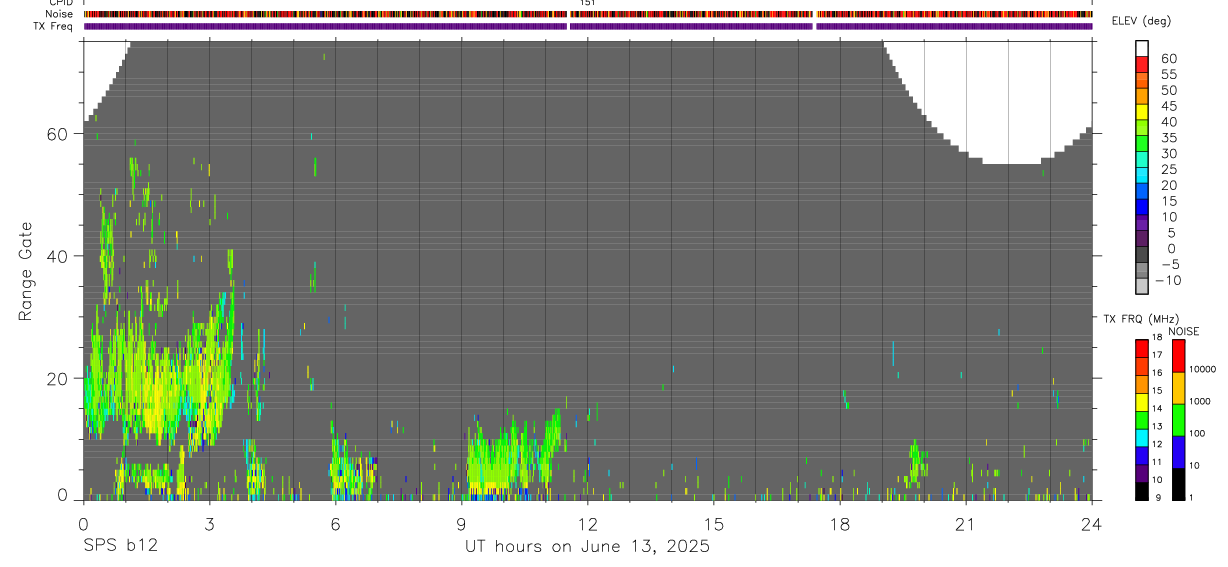1228x567 pixels.
Task: Click the 'Noise' row label at top left
Action: [x=60, y=14]
